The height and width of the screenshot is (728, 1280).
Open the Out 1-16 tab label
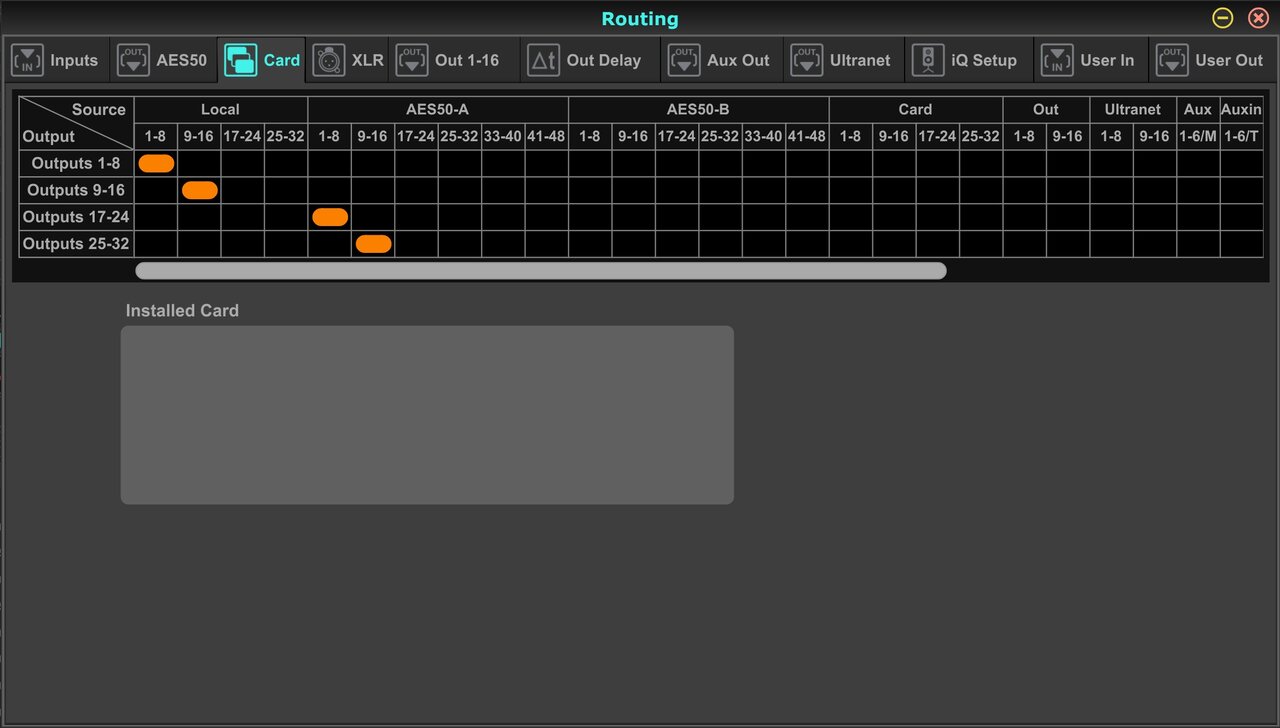(467, 60)
